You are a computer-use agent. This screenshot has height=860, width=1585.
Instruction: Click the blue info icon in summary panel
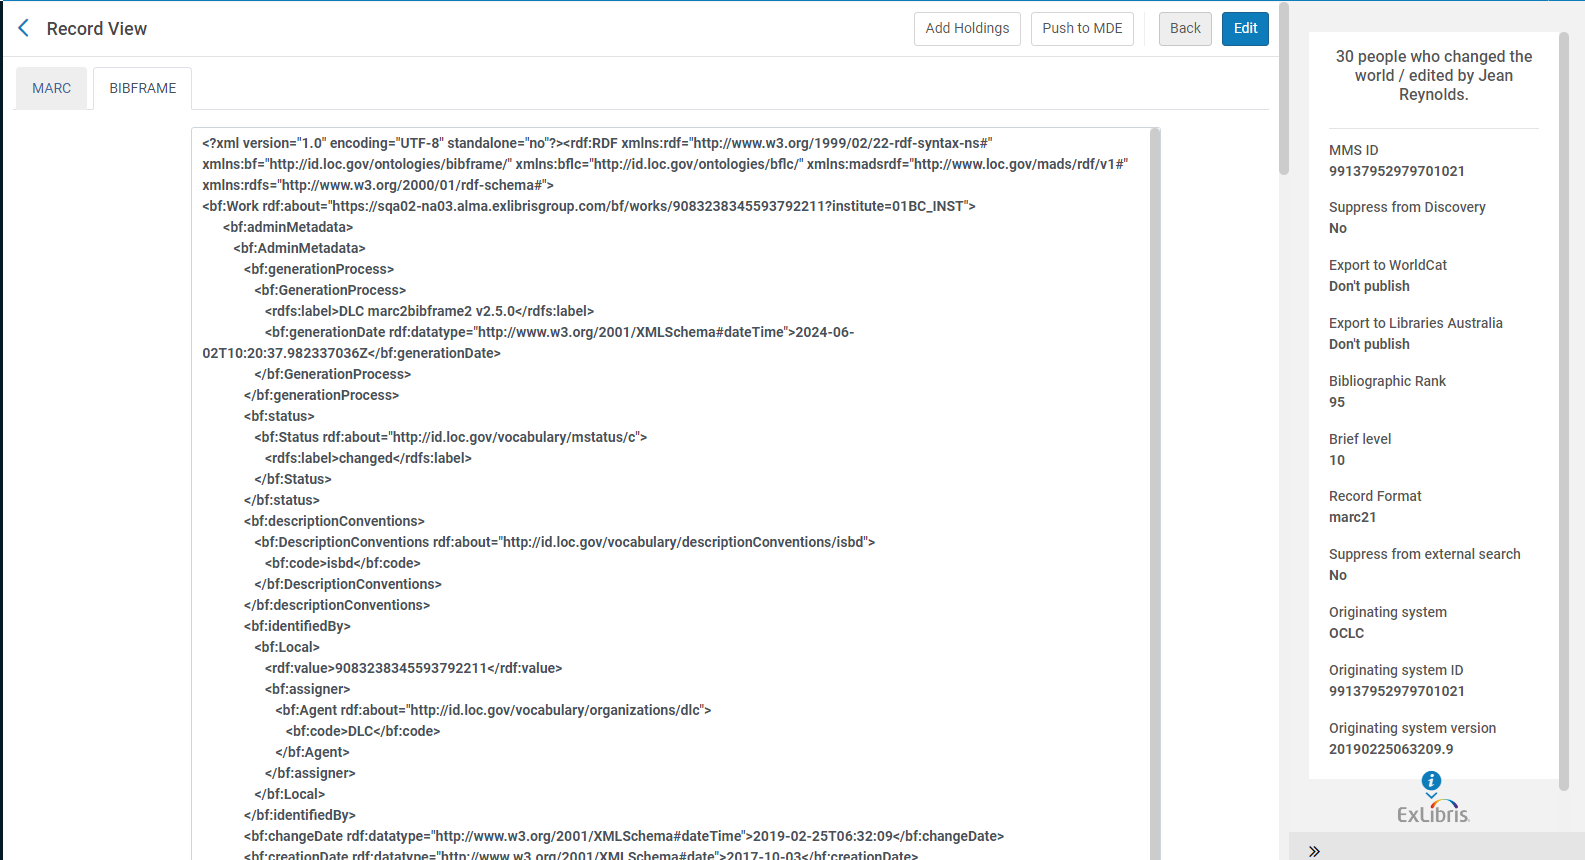pos(1431,780)
